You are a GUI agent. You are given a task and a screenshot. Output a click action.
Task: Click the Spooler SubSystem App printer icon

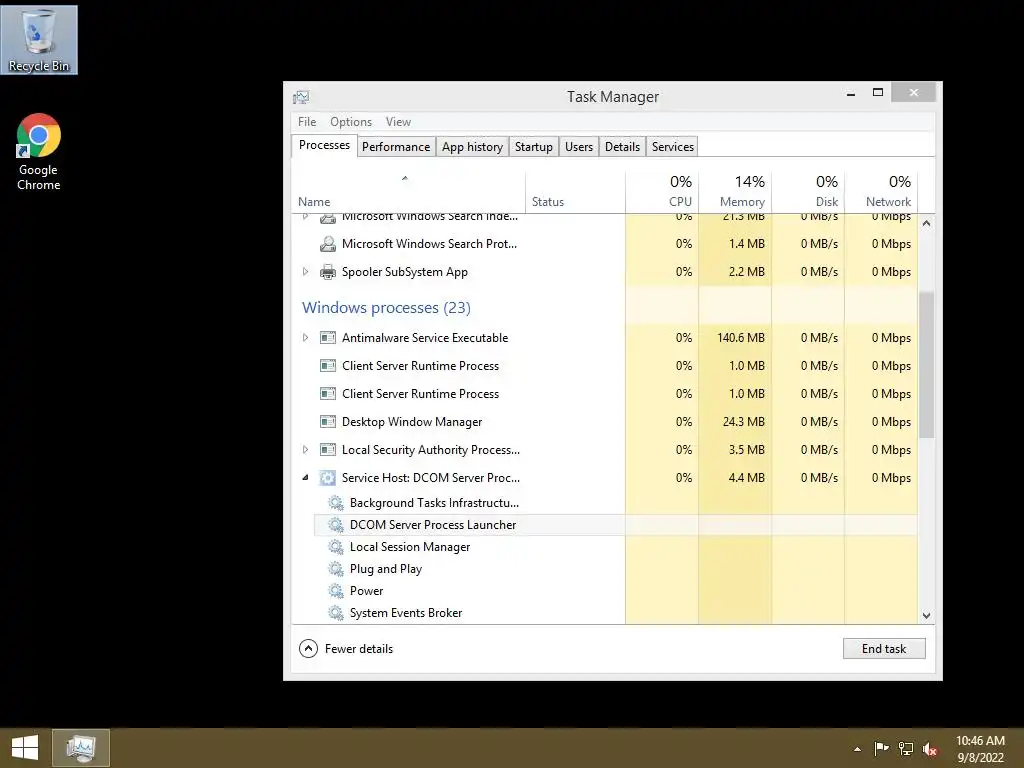(327, 272)
